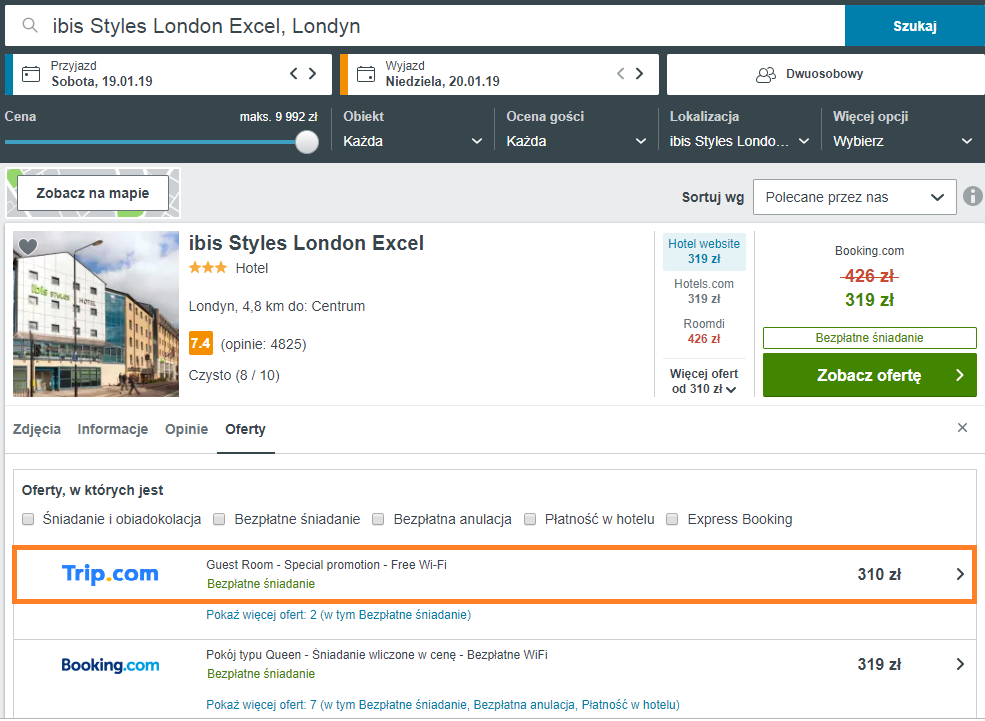Click Pokój typu Queen offer description

tap(377, 654)
